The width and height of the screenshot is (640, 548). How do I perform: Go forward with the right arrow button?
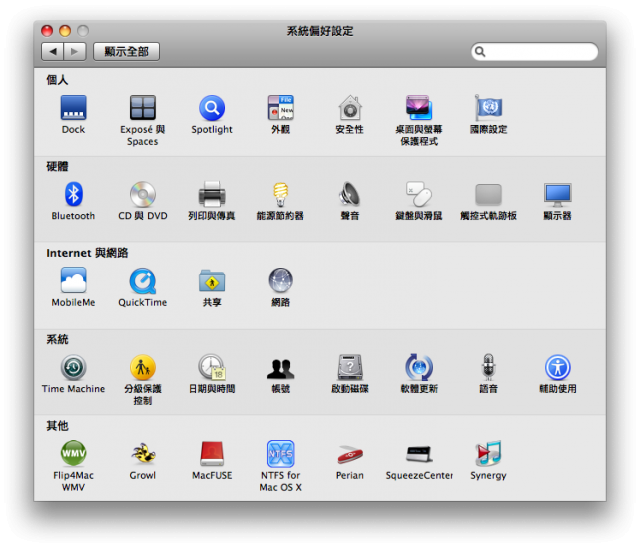coord(75,52)
